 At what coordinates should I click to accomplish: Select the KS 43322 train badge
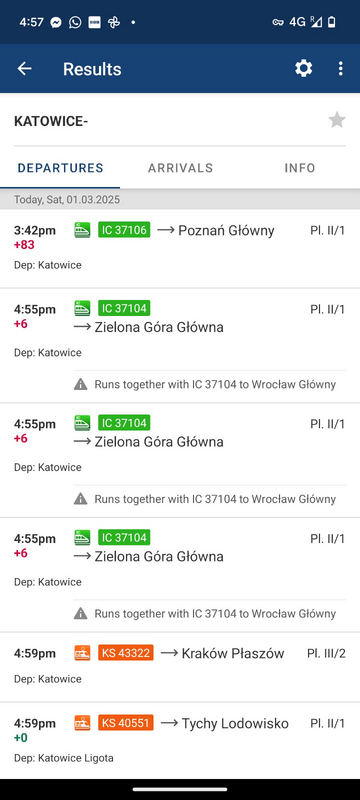coord(126,653)
